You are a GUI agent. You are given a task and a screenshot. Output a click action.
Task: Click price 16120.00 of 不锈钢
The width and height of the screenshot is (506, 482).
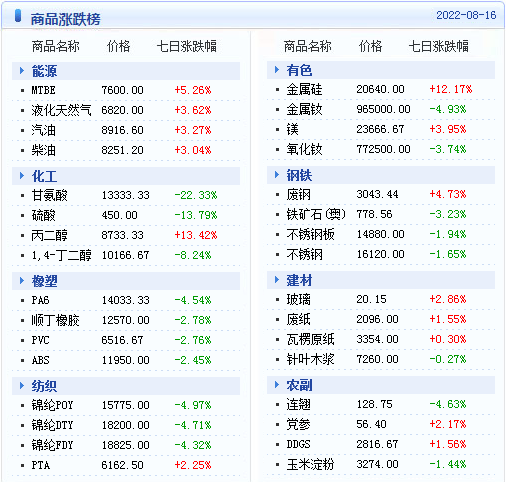[x=380, y=254]
